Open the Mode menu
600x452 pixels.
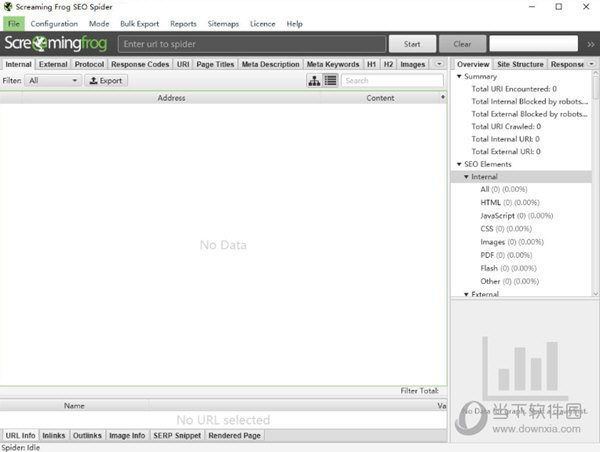(99, 24)
